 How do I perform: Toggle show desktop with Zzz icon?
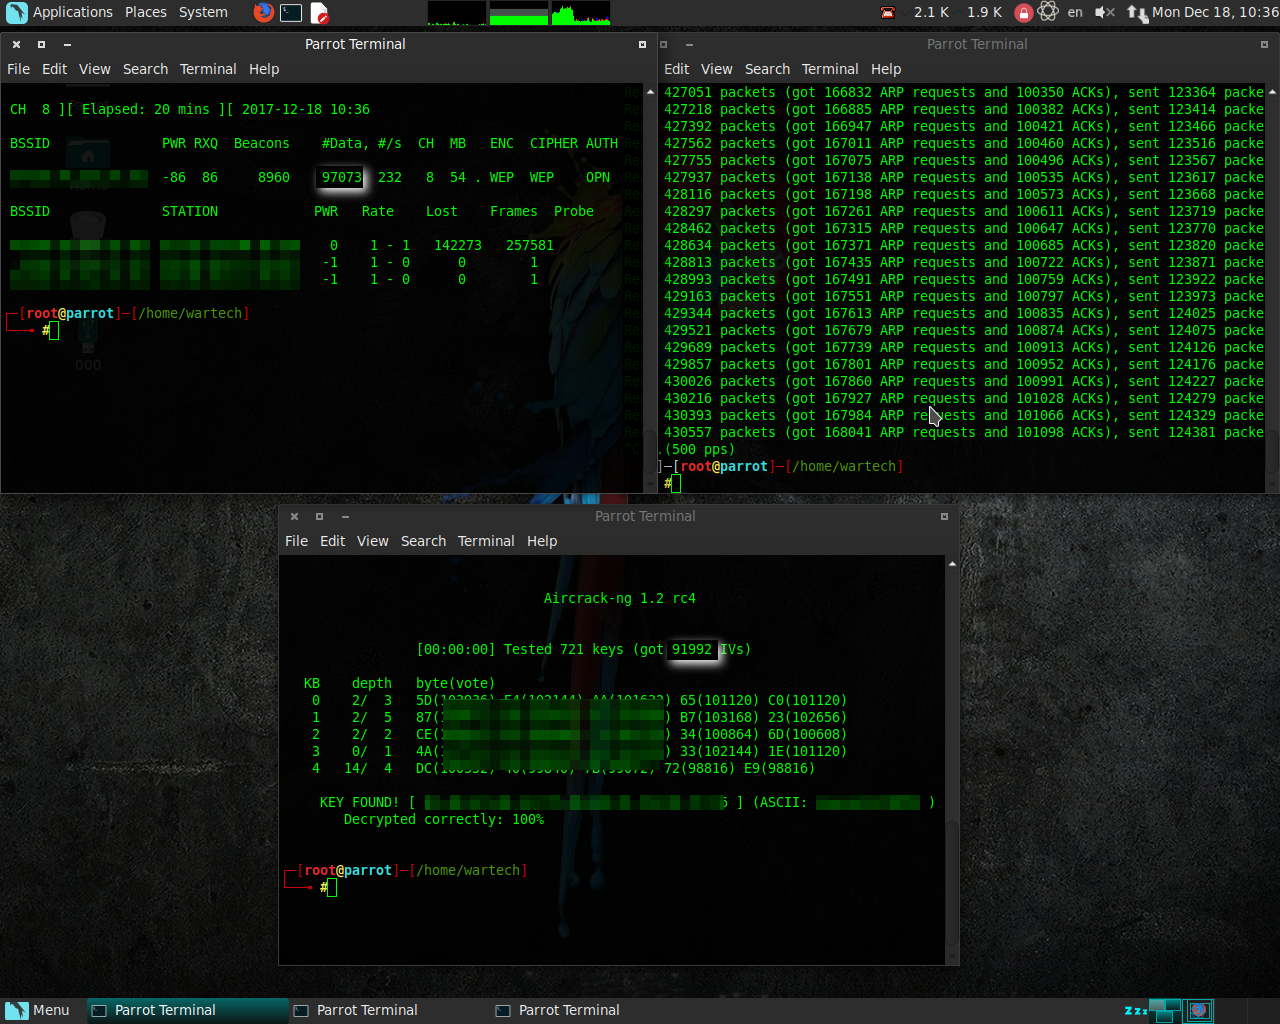coord(1136,1010)
